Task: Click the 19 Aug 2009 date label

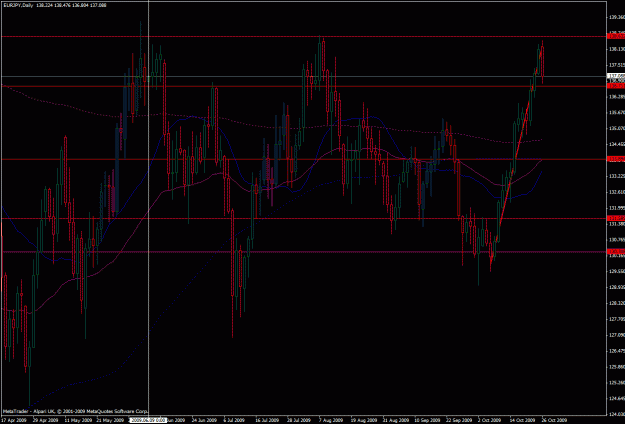Action: click(x=364, y=420)
